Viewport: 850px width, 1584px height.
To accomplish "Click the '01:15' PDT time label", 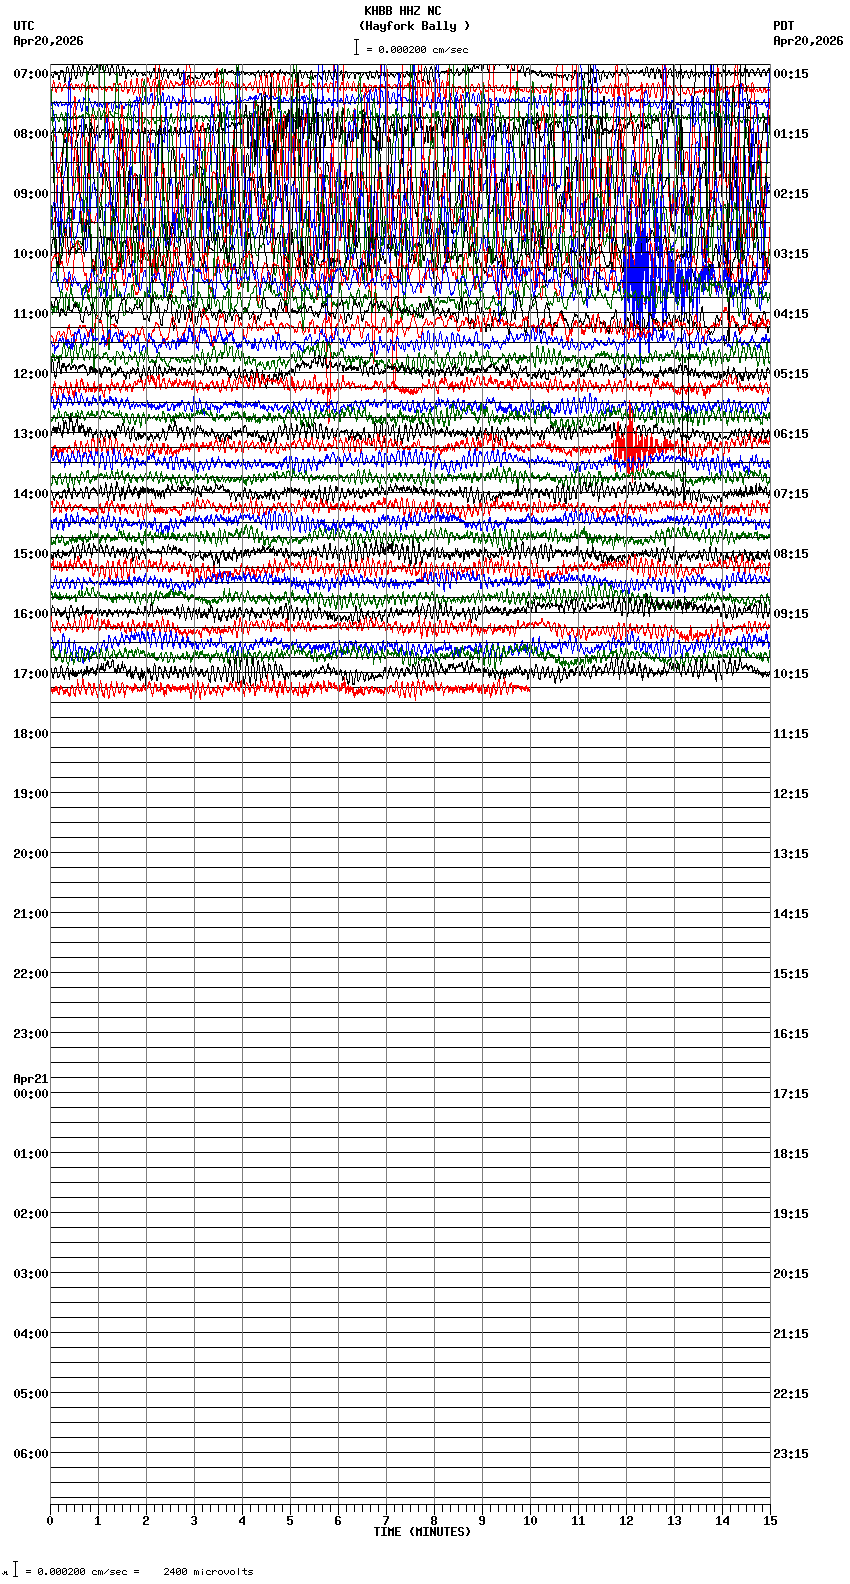I will [x=791, y=134].
